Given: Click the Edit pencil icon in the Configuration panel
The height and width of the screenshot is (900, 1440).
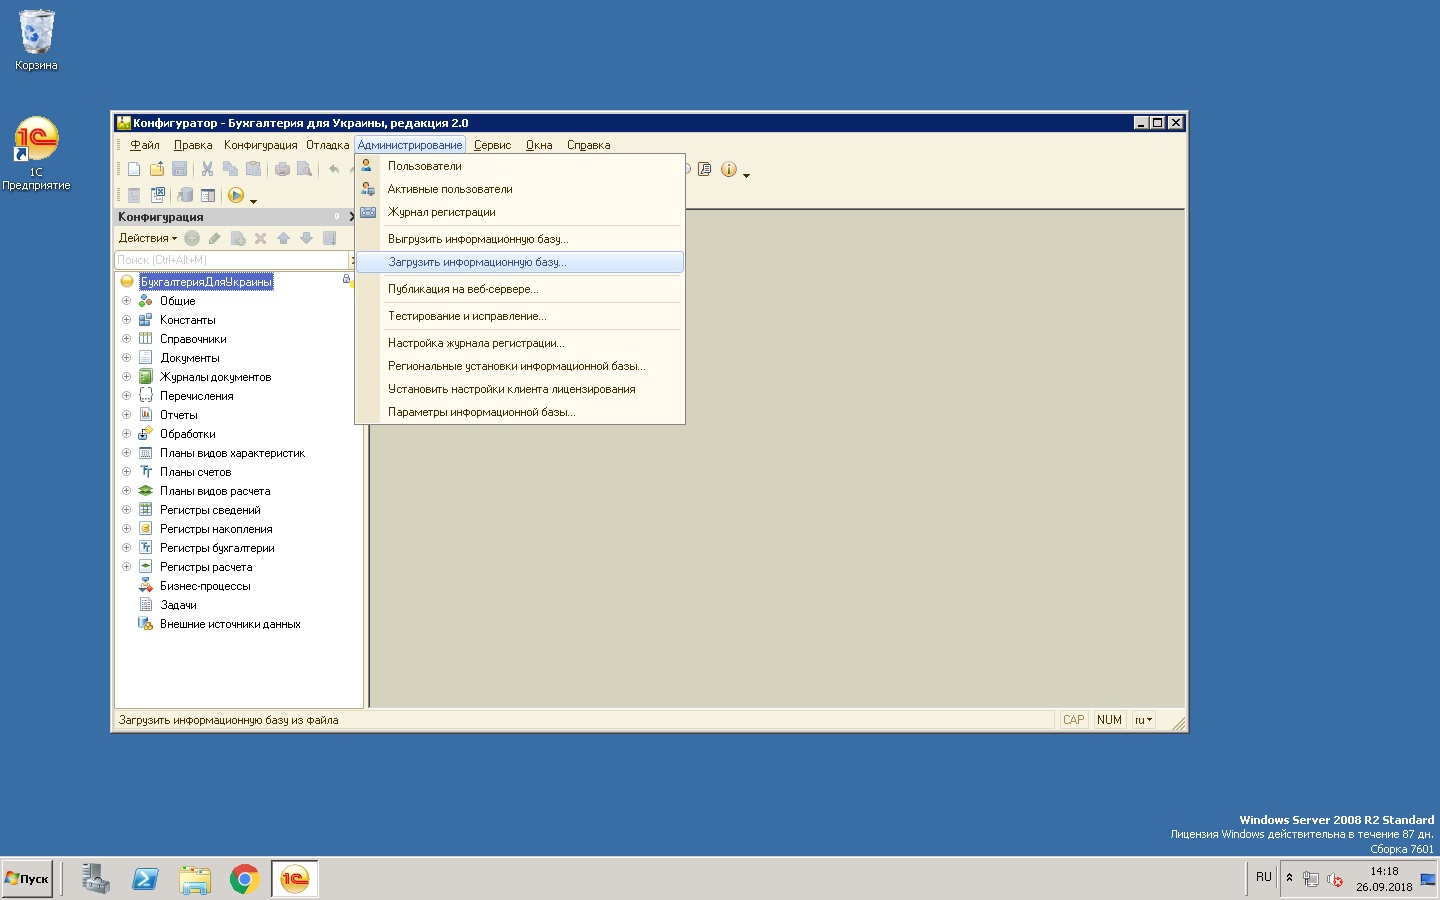Looking at the screenshot, I should pyautogui.click(x=214, y=238).
